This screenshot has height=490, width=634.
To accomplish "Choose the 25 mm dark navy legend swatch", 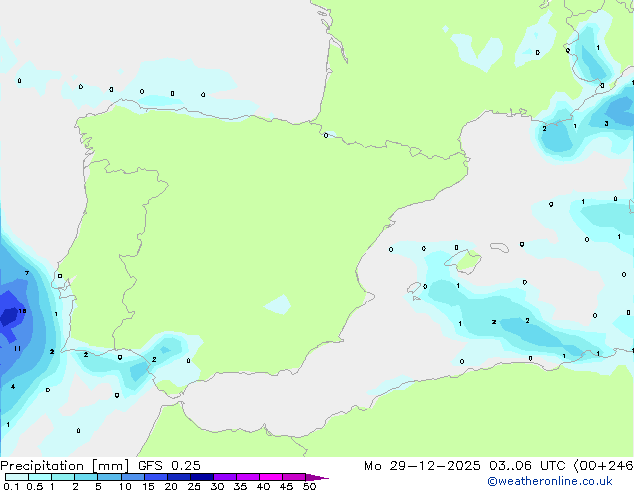I will point(202,477).
